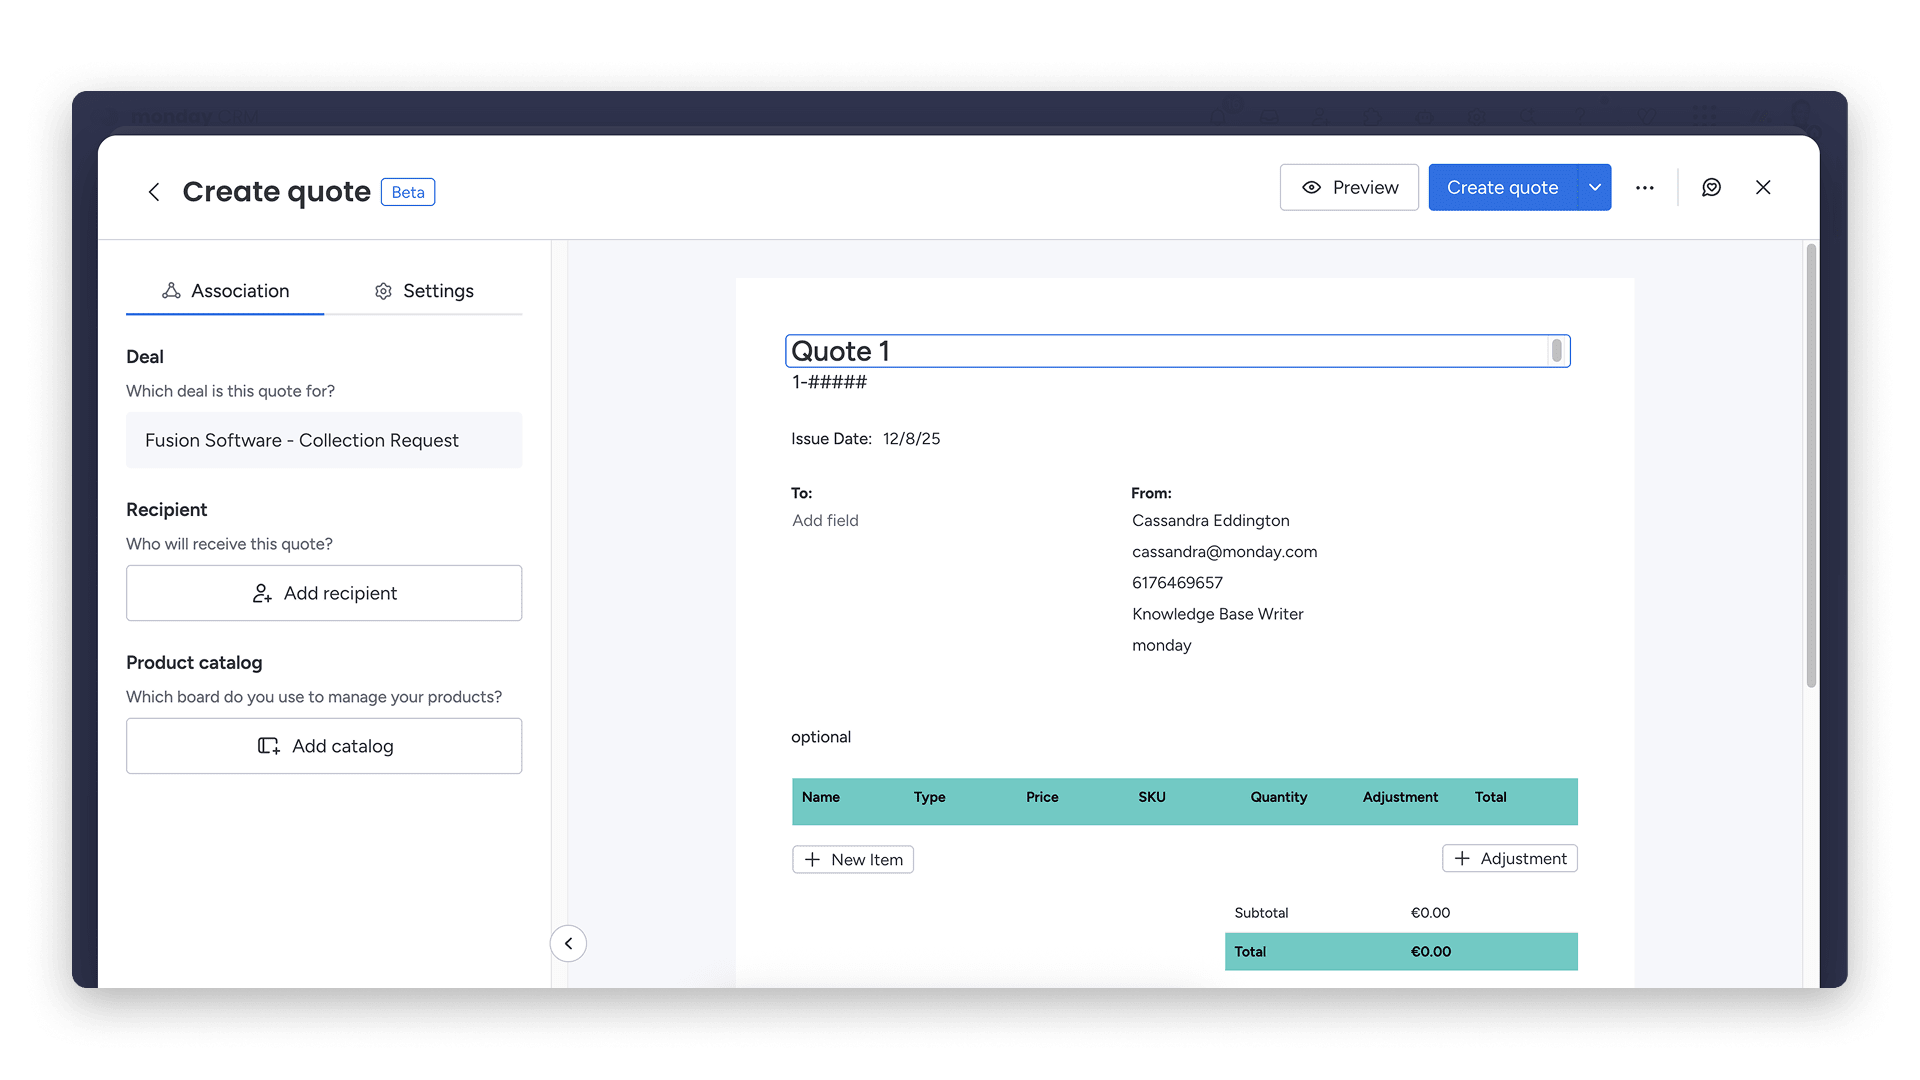Viewport: 1920px width, 1080px height.
Task: Add a New Item to the quote table
Action: 853,860
